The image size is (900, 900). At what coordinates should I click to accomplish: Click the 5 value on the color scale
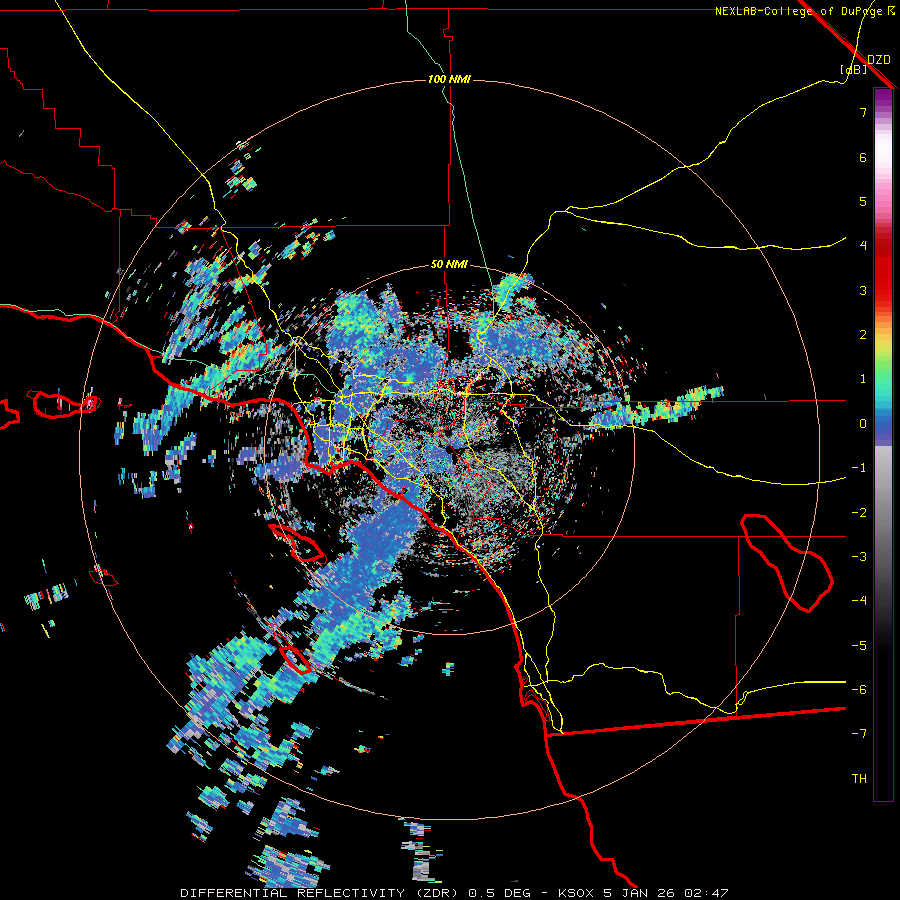[863, 201]
